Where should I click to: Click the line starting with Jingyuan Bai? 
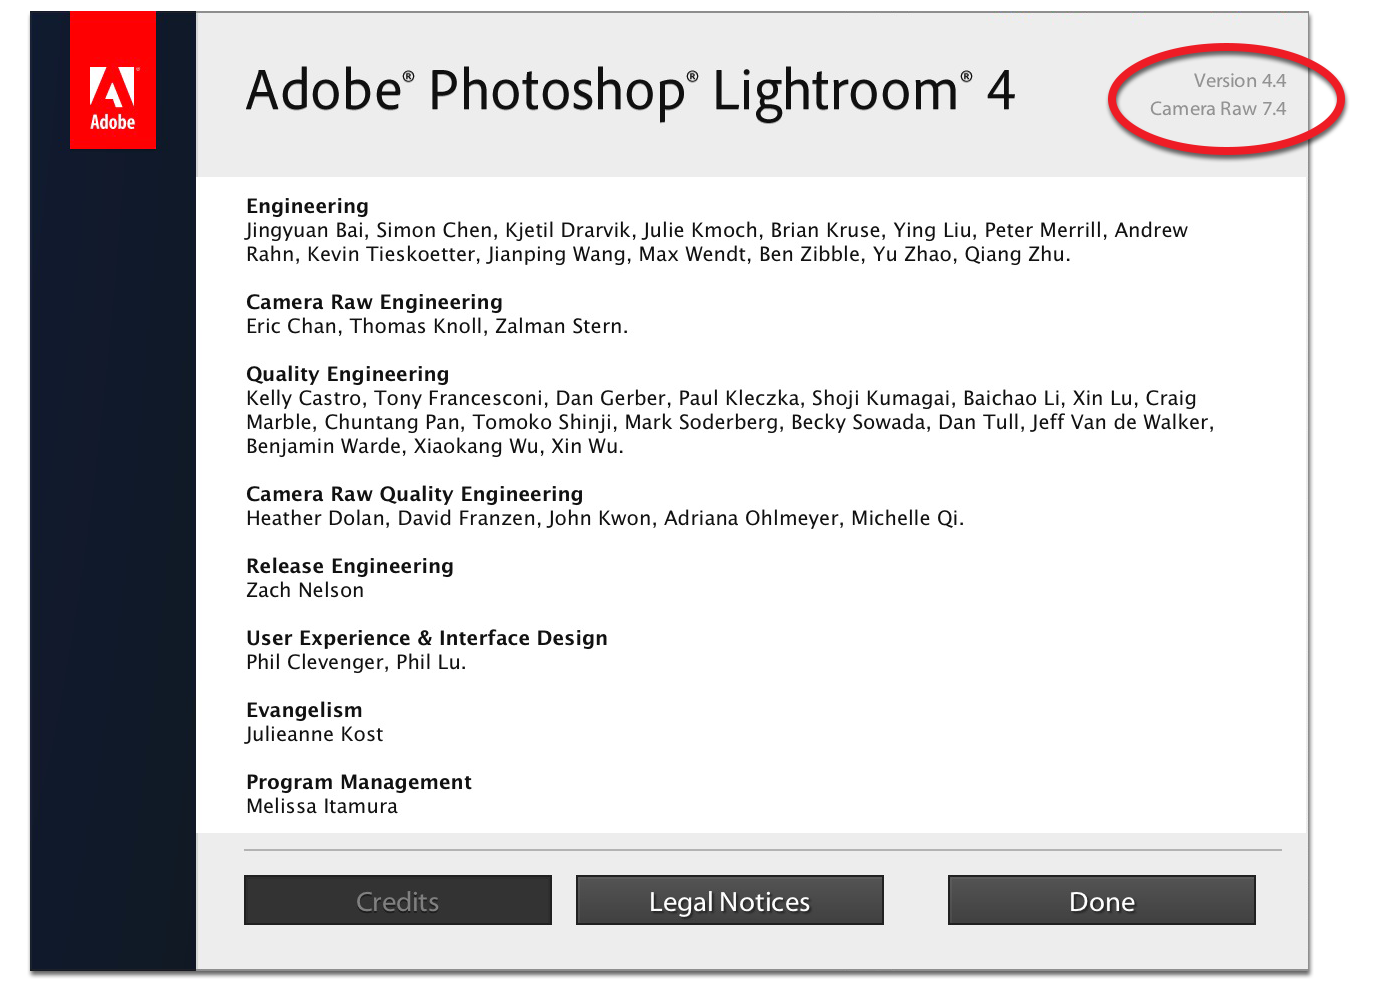tap(717, 230)
